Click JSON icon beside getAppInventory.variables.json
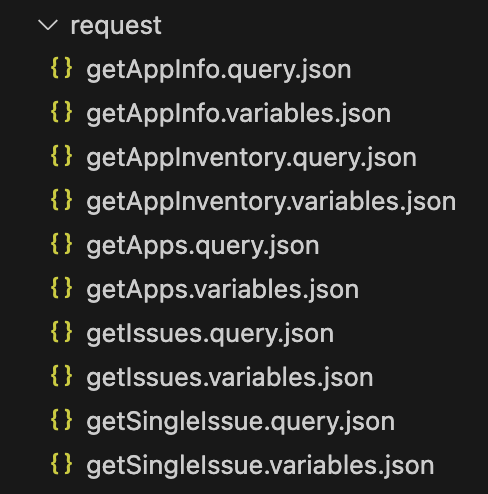 pos(62,200)
